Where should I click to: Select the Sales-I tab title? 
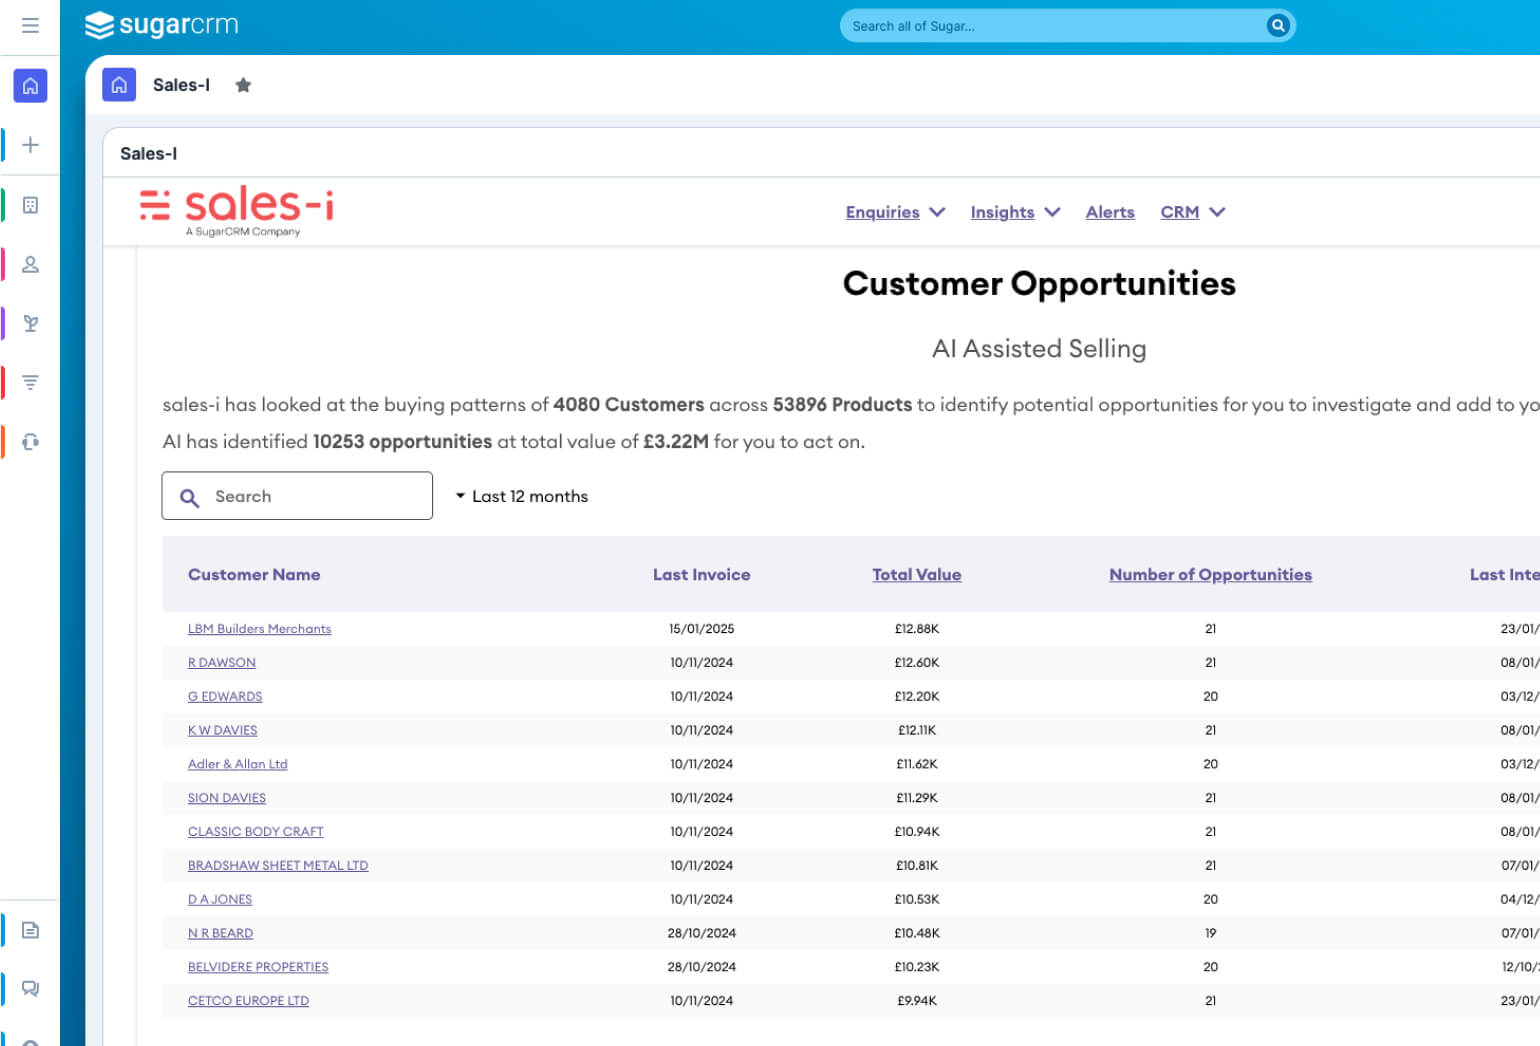click(181, 85)
